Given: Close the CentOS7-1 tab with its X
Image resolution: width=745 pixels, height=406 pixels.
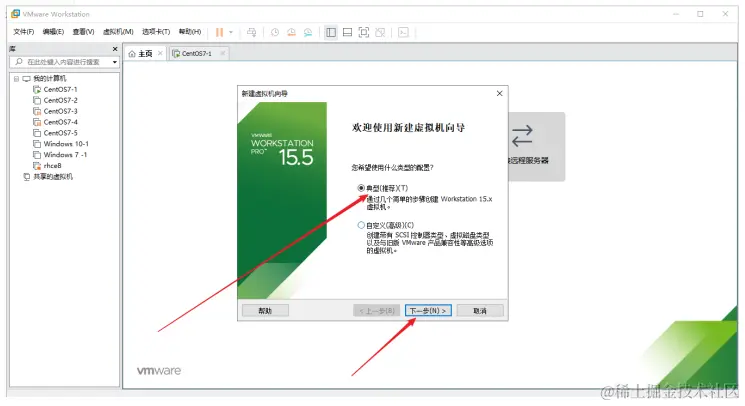Looking at the screenshot, I should [222, 53].
